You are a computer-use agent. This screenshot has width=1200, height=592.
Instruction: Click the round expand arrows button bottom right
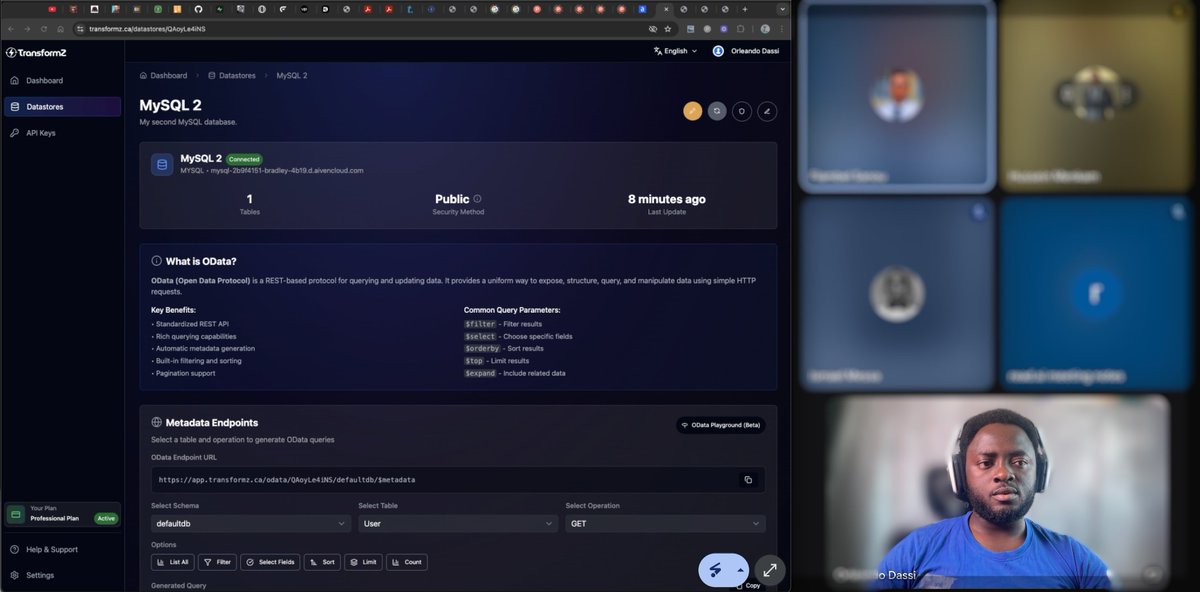coord(770,570)
